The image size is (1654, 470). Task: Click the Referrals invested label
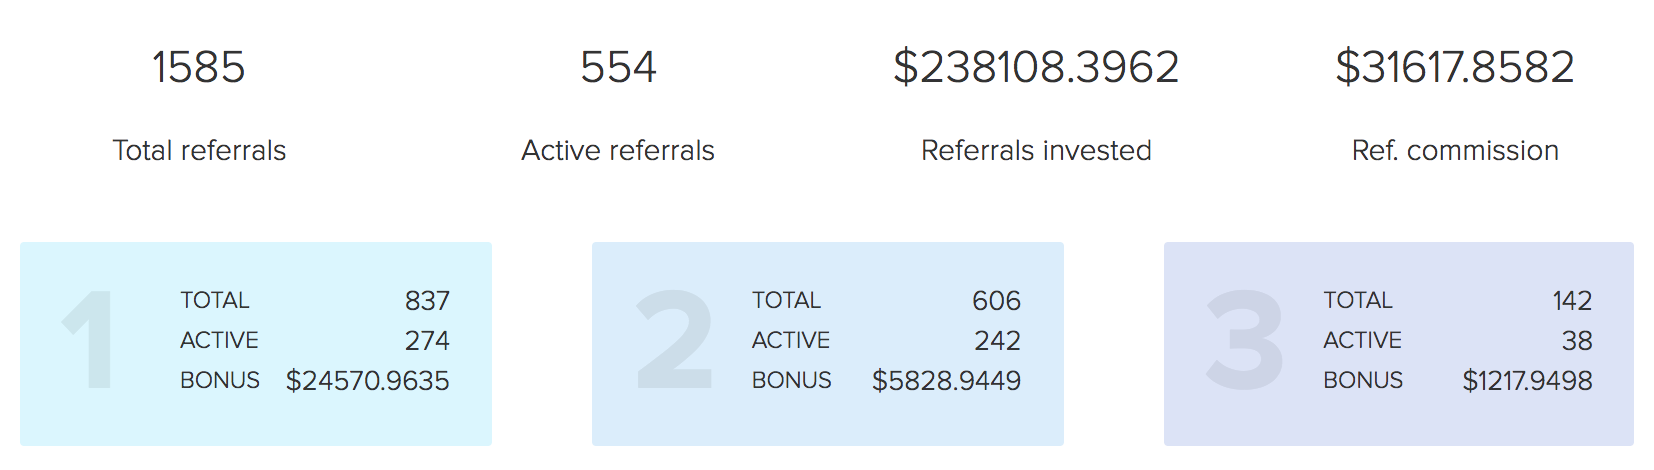pyautogui.click(x=1036, y=150)
